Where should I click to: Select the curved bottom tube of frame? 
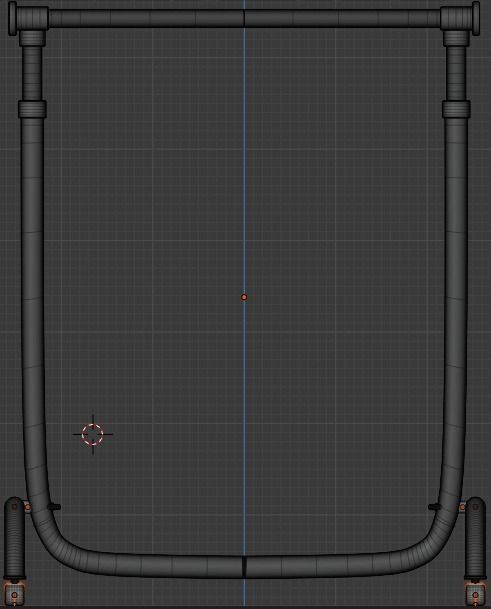(244, 565)
